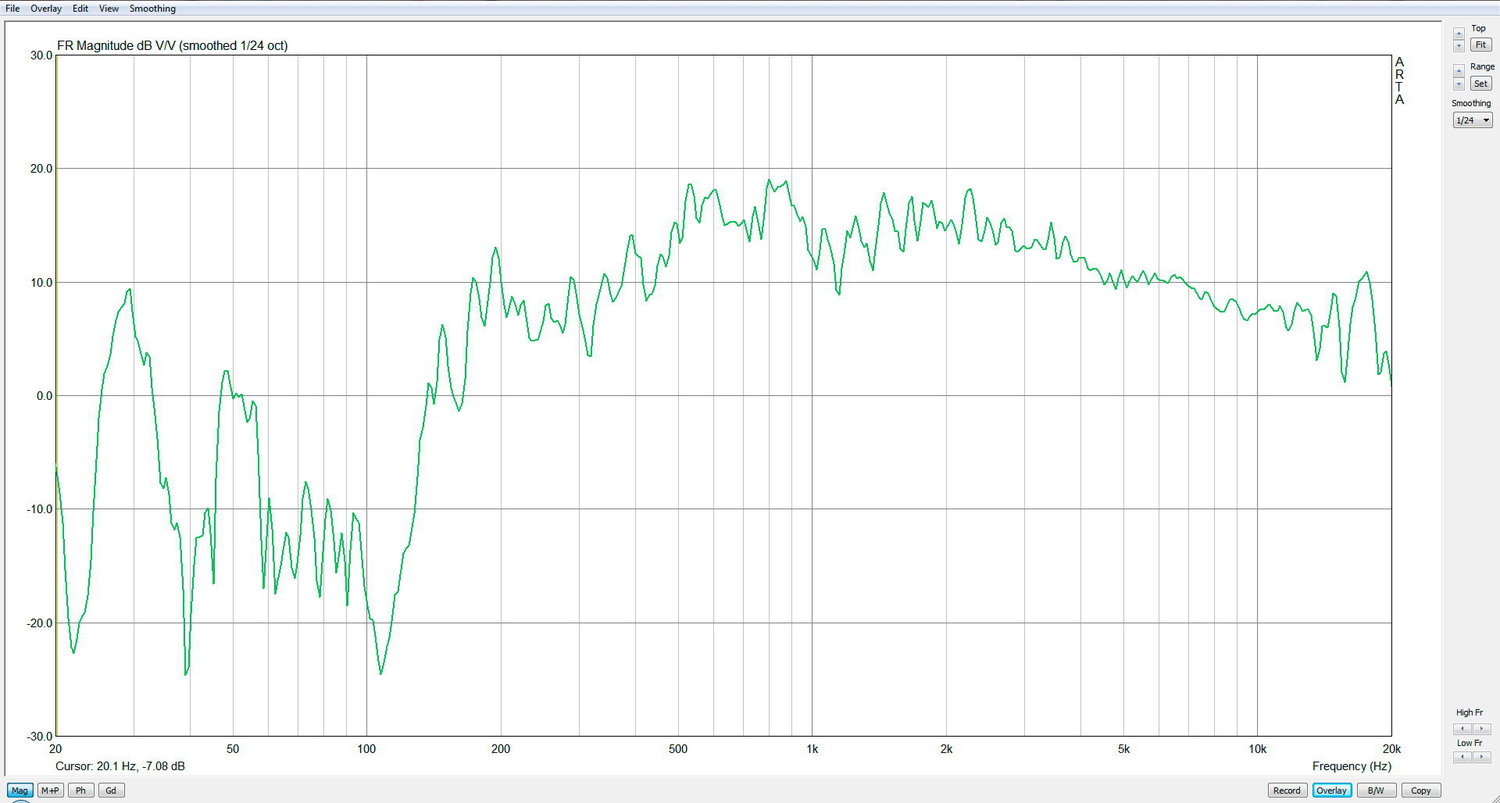Click the Copy button

click(x=1421, y=790)
